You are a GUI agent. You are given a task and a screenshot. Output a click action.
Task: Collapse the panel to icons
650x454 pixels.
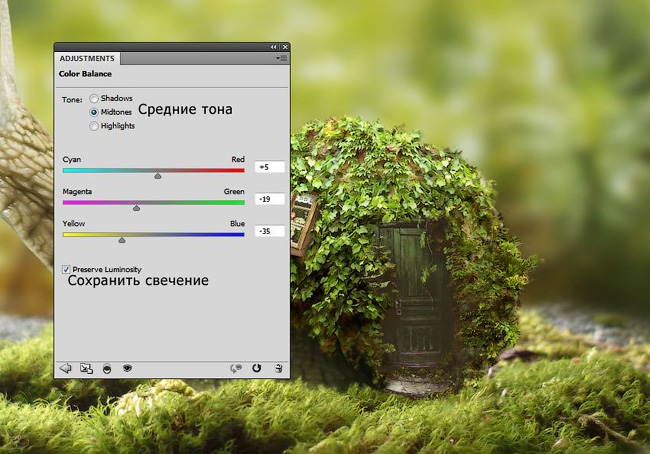click(274, 47)
